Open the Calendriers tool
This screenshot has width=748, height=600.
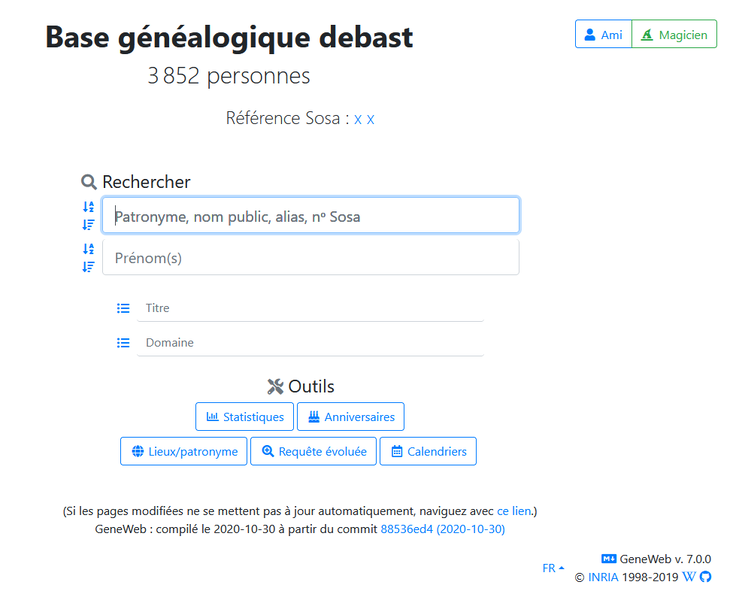click(x=429, y=452)
